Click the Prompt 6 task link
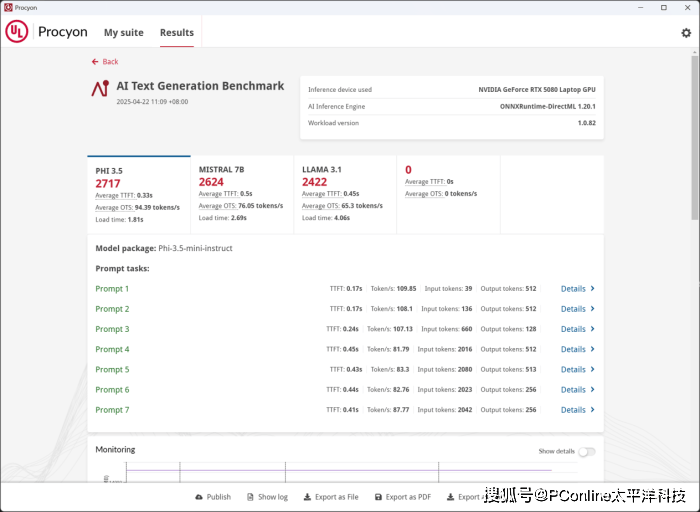The width and height of the screenshot is (700, 512). point(112,390)
